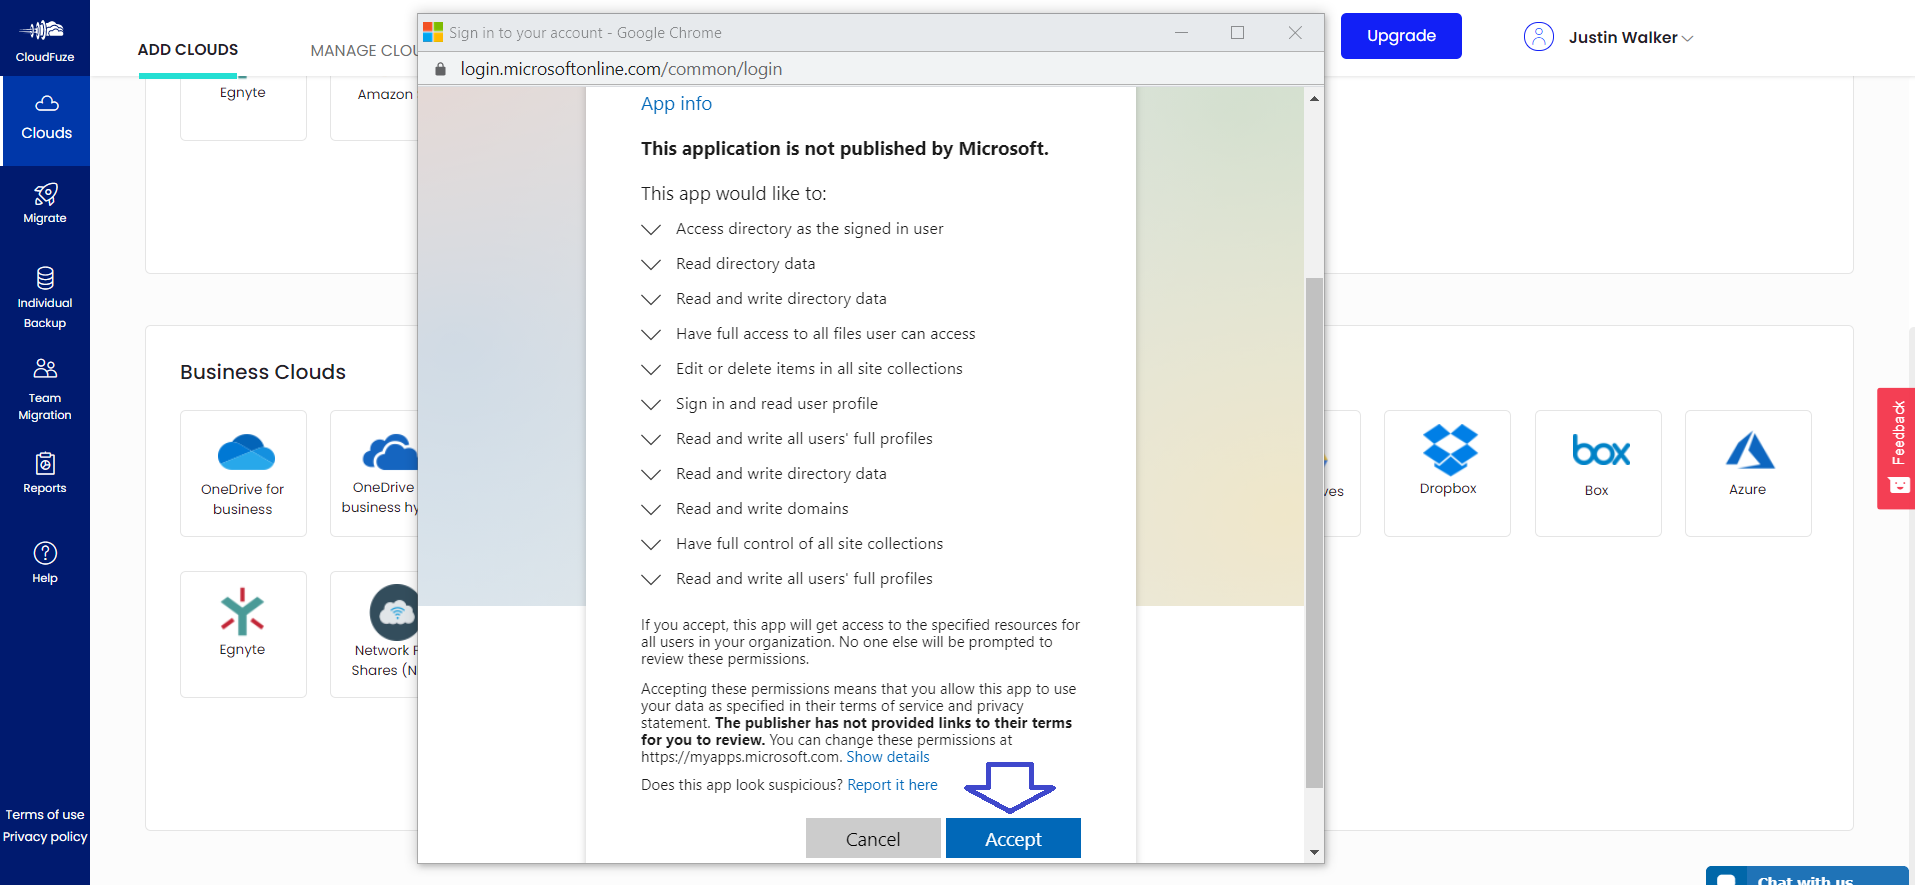Click the 'Business Clouds' heading
The height and width of the screenshot is (885, 1915).
coord(263,372)
